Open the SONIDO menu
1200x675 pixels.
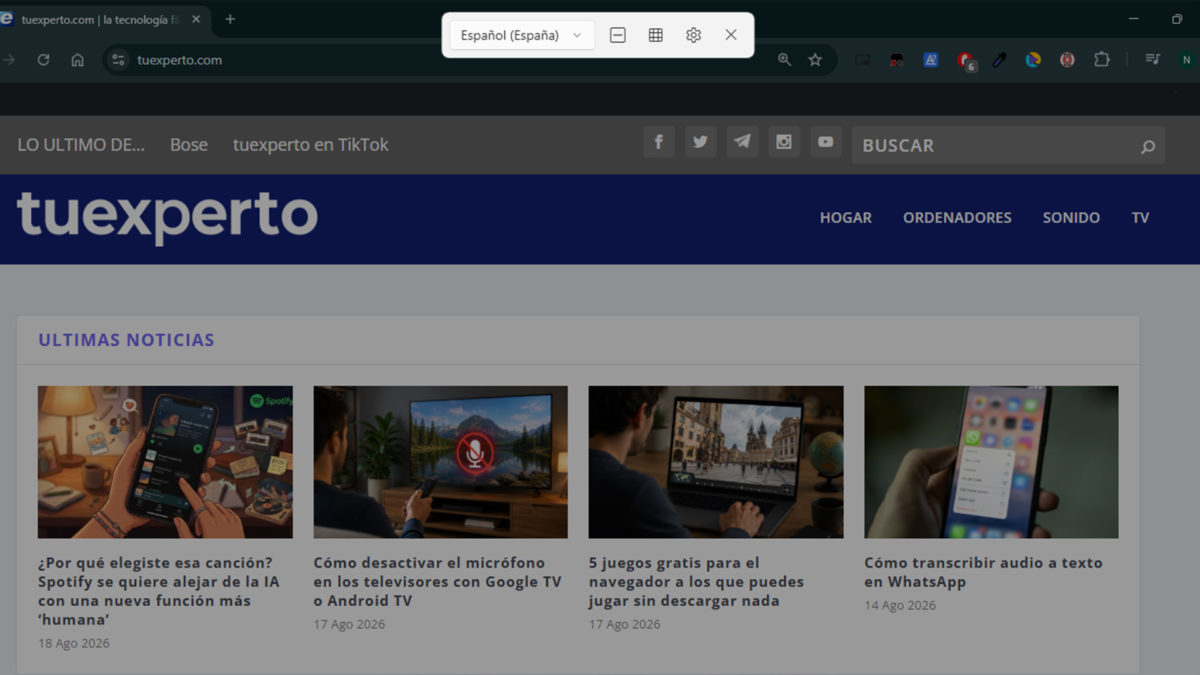tap(1071, 217)
